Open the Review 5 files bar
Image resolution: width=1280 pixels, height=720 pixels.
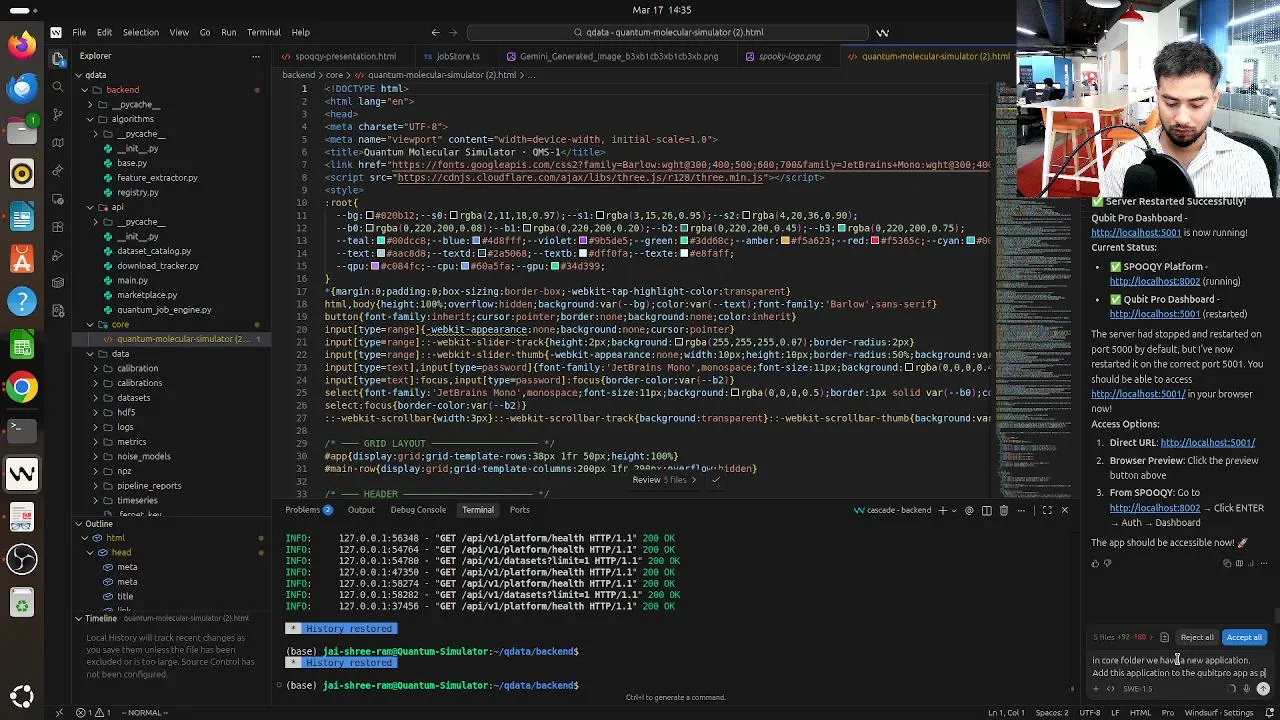pos(665,480)
